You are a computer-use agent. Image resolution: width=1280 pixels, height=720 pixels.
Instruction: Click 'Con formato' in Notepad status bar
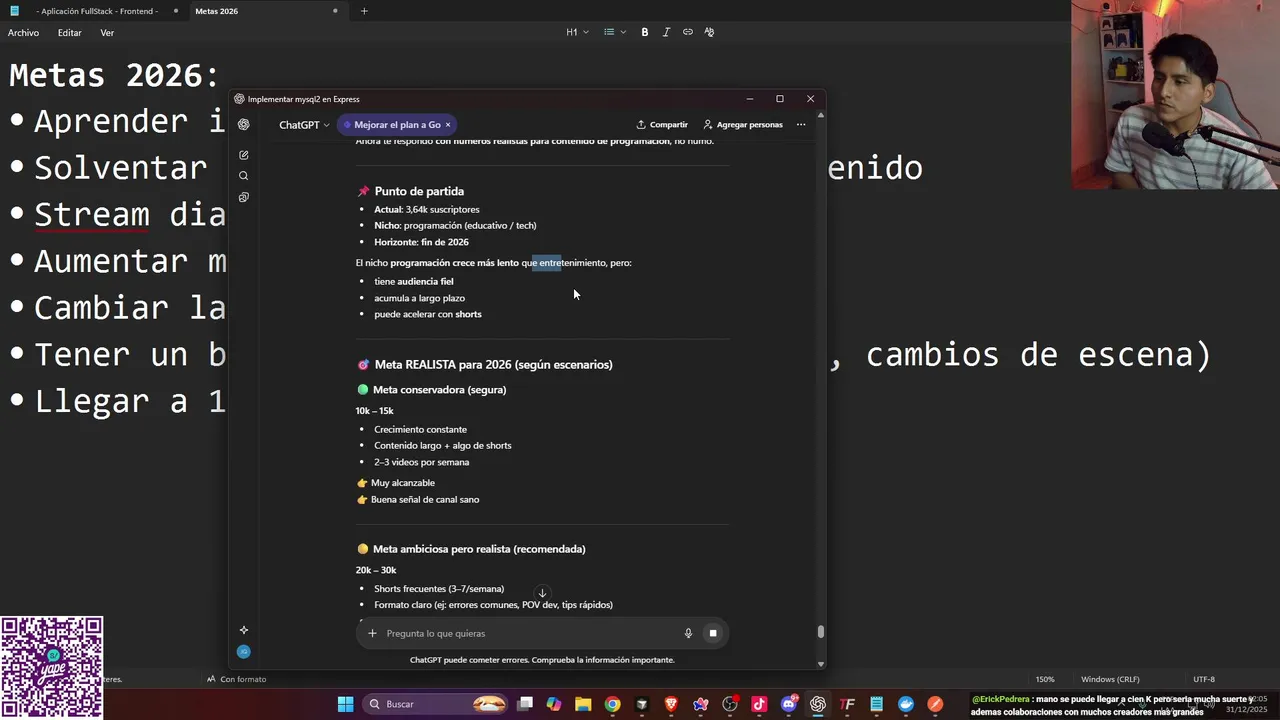tap(237, 679)
